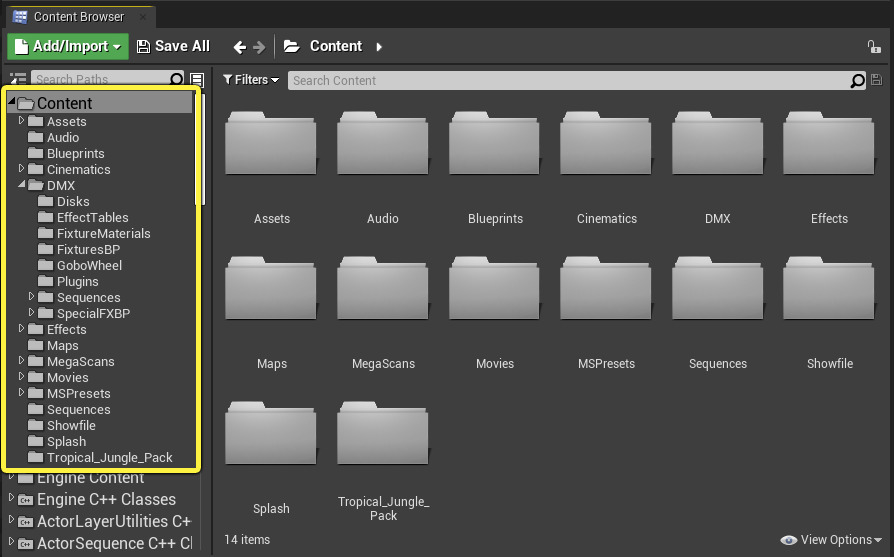Select the Blueprints folder thumbnail
This screenshot has width=894, height=557.
click(x=494, y=144)
